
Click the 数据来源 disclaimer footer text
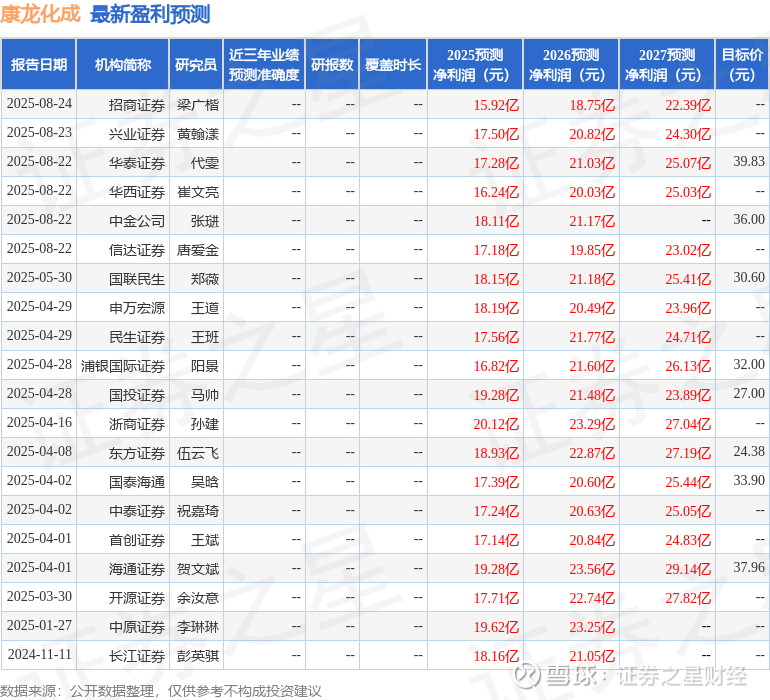click(x=161, y=691)
